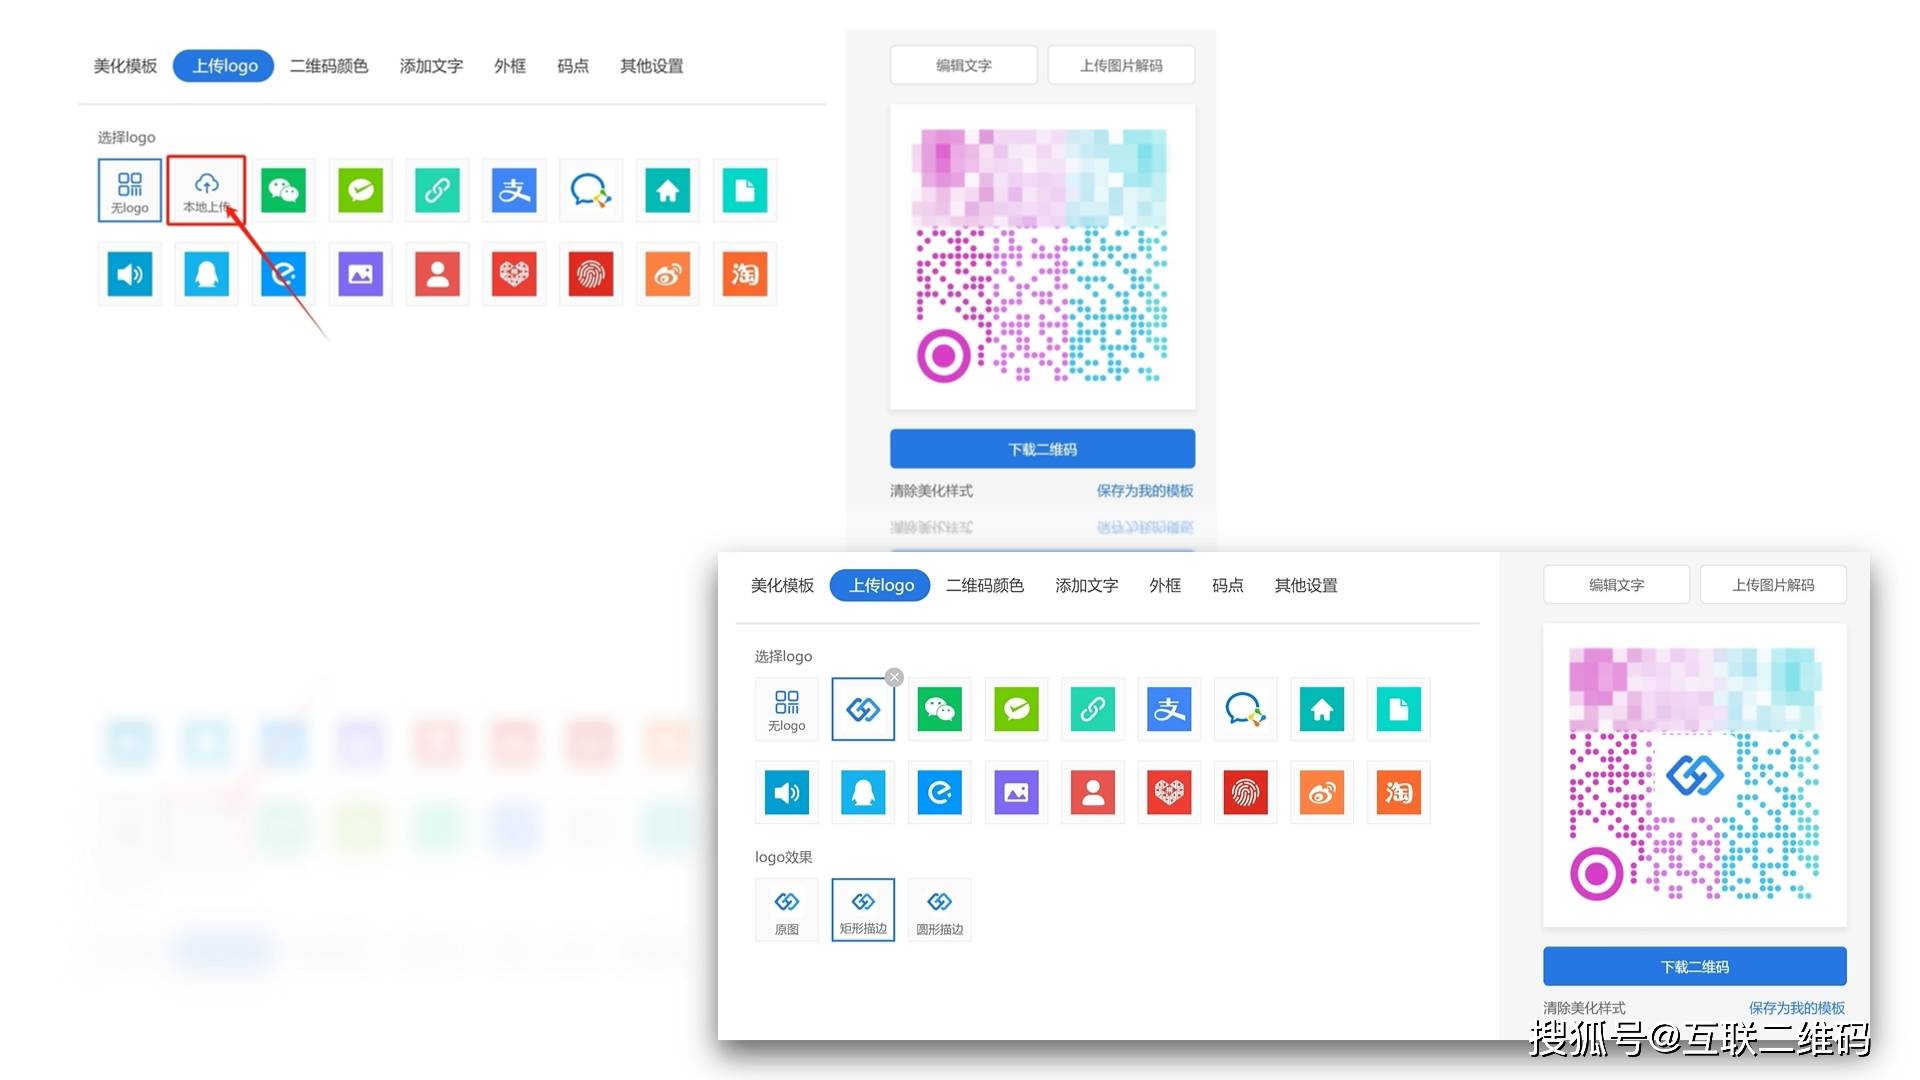Choose green message bubble logo in lower panel
Viewport: 1920px width, 1080px height.
(x=1016, y=709)
